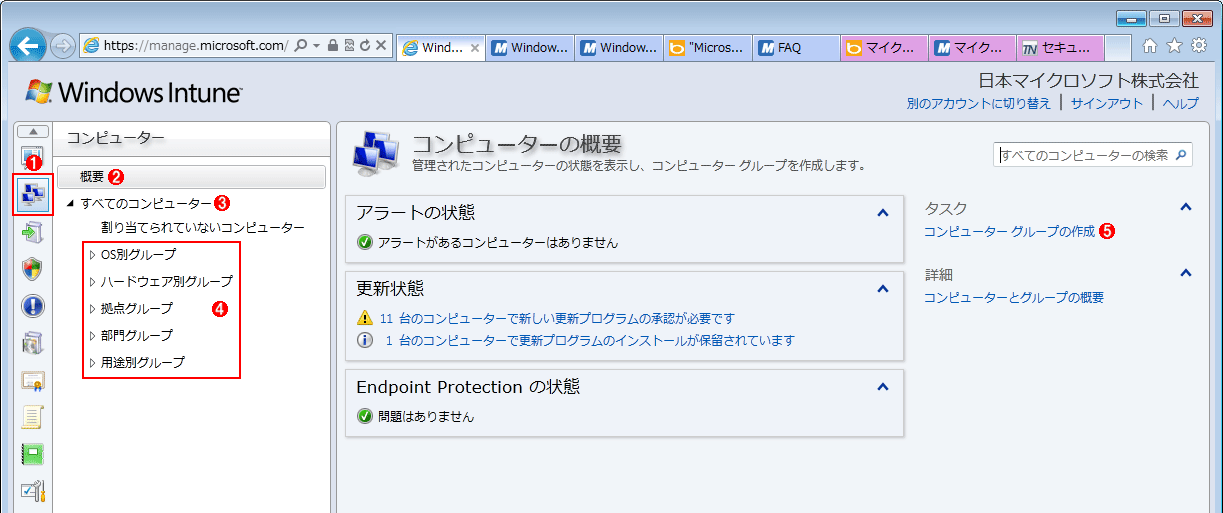Open the System Overview workspace icon

[x=32, y=154]
